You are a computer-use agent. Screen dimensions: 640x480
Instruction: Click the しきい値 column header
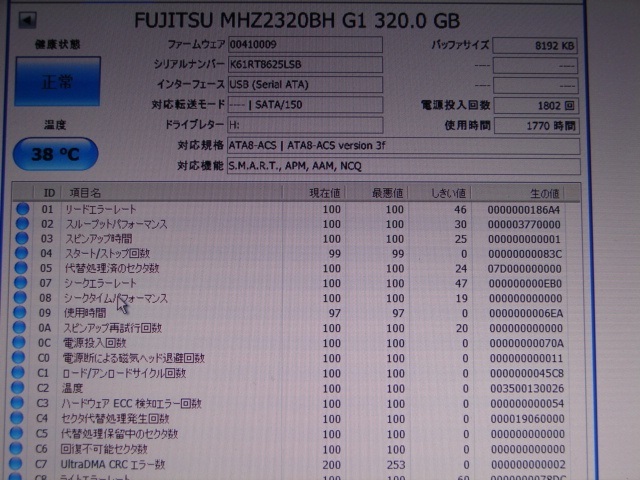point(440,193)
